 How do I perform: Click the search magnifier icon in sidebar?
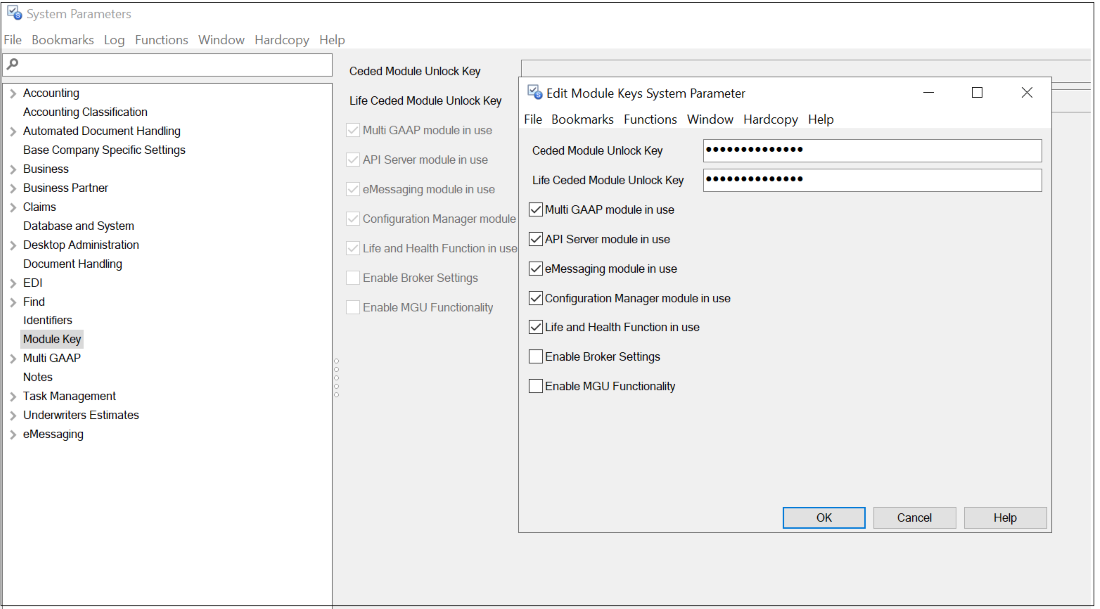[12, 65]
